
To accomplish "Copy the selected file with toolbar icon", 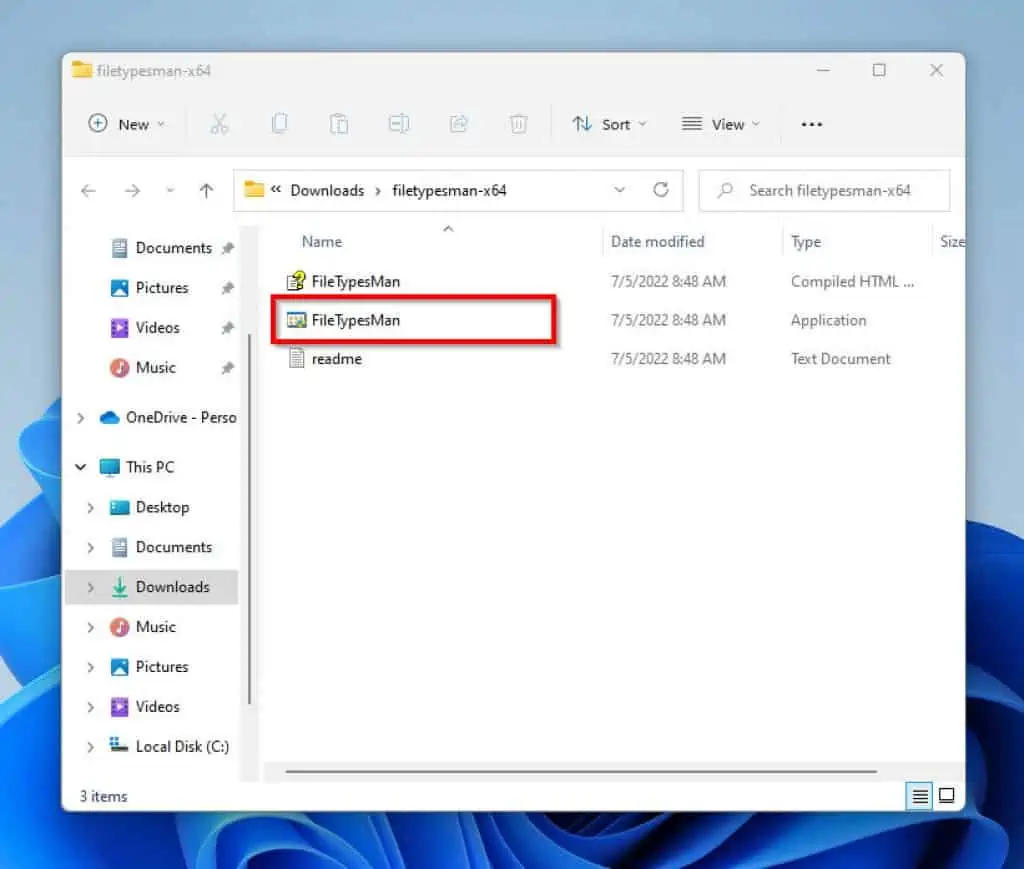I will [x=279, y=123].
